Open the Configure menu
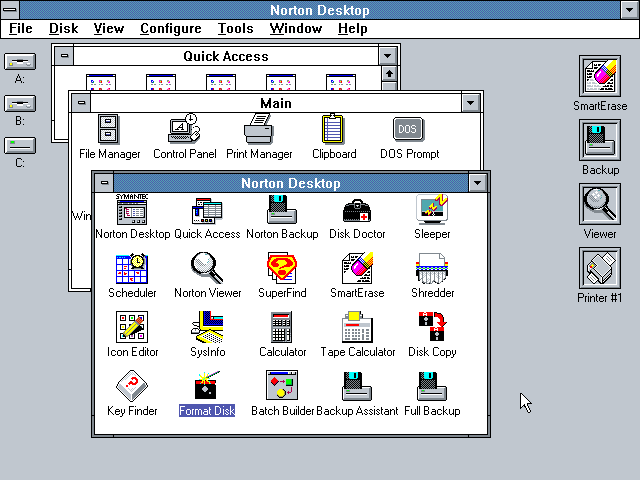This screenshot has width=640, height=480. (171, 29)
